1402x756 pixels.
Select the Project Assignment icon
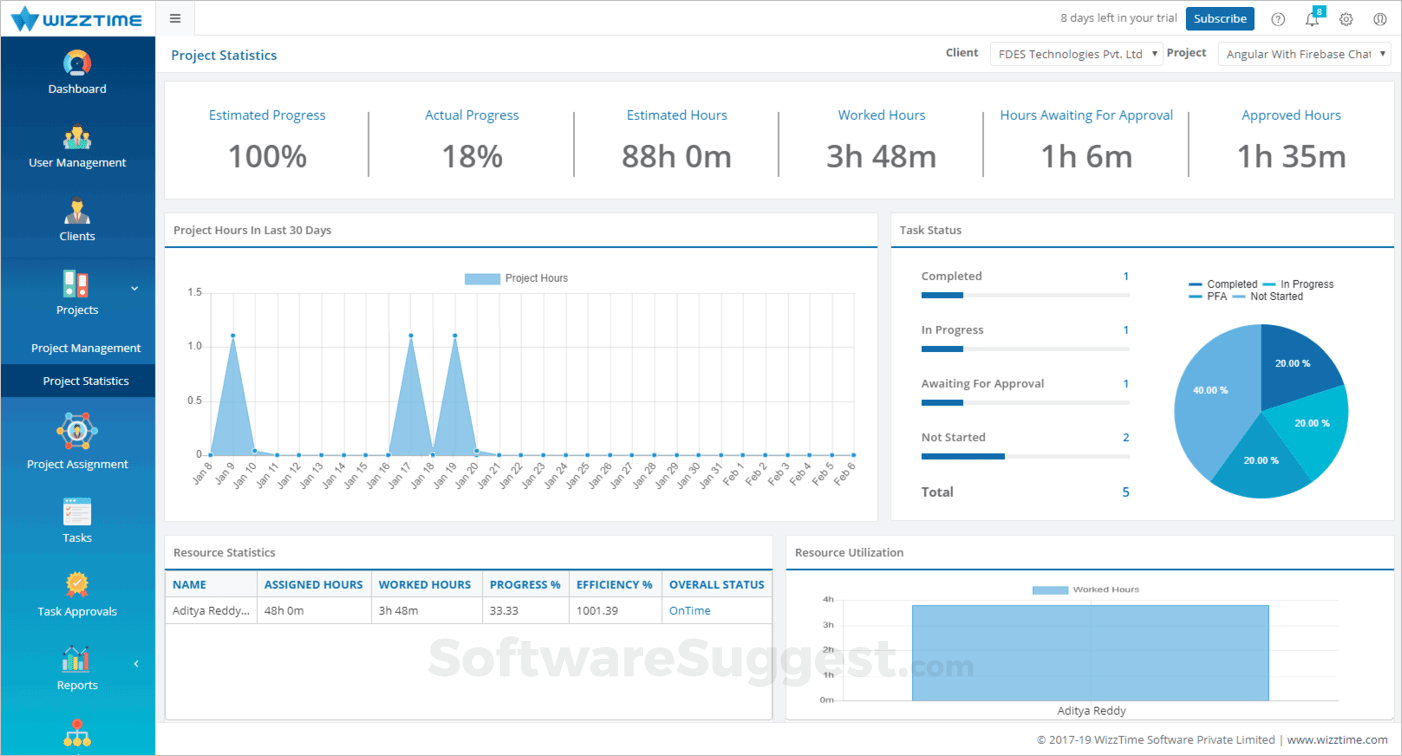point(77,432)
